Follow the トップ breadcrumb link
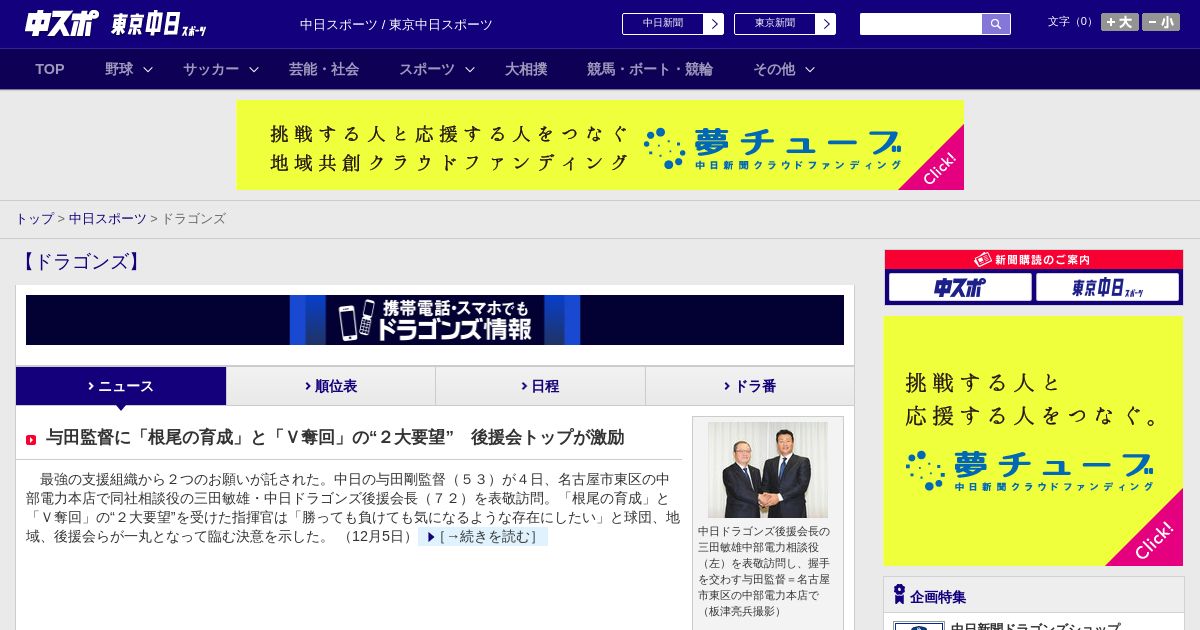1200x630 pixels. [34, 218]
